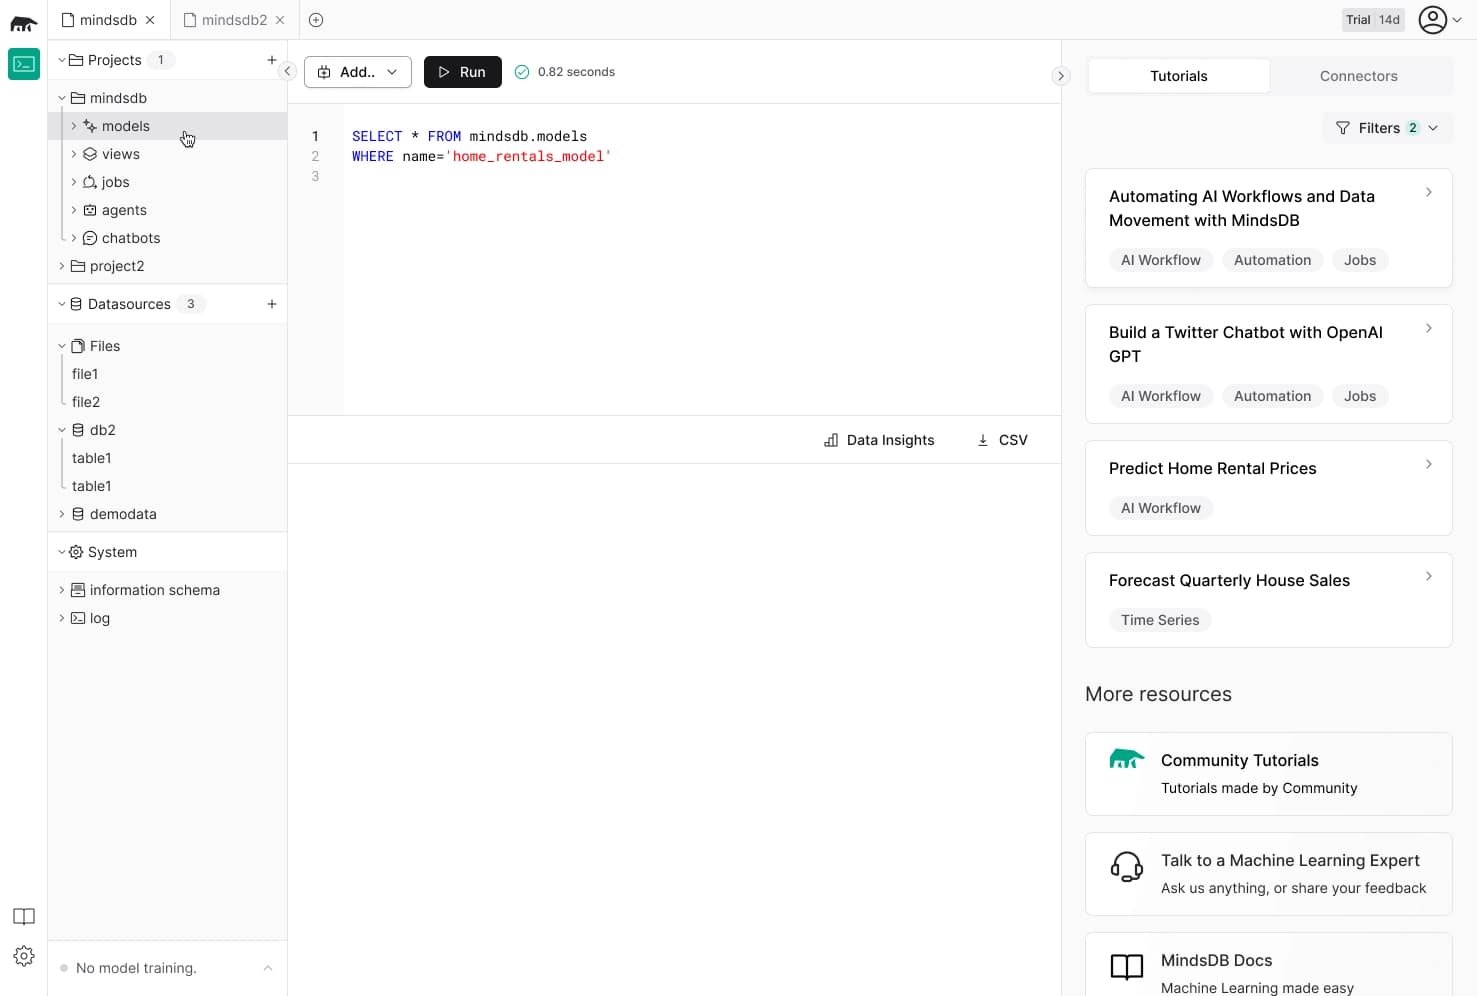This screenshot has width=1477, height=996.
Task: Open the Filters dropdown
Action: (x=1387, y=128)
